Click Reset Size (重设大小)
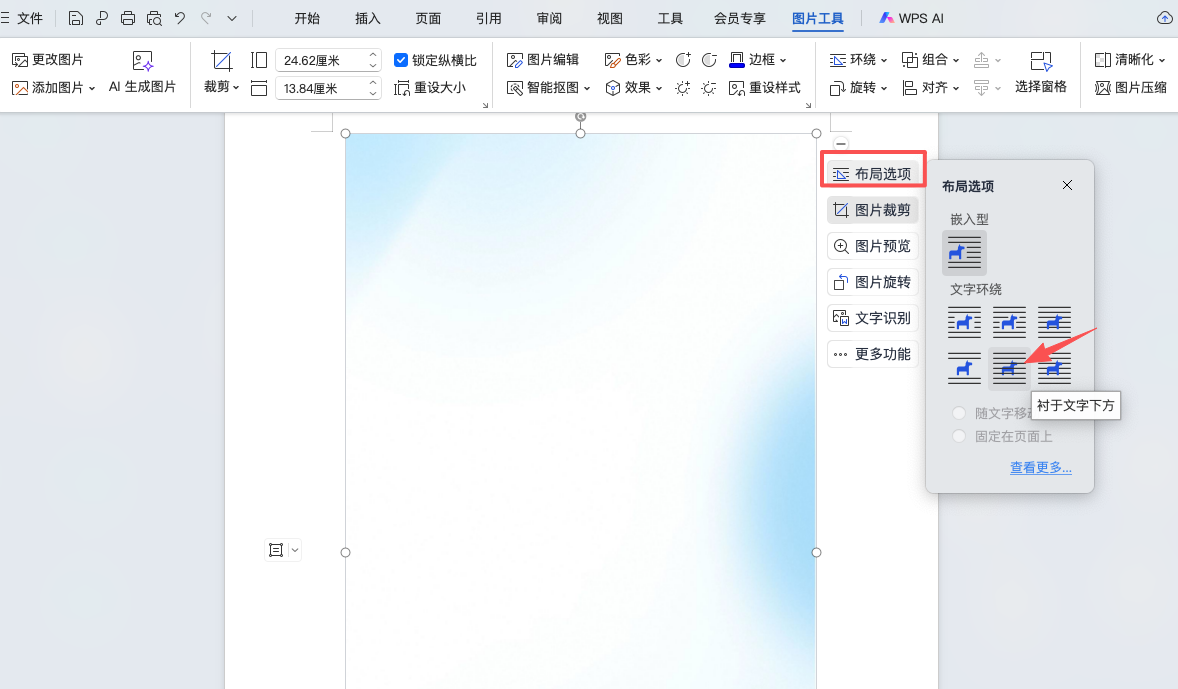The image size is (1178, 689). pos(430,88)
